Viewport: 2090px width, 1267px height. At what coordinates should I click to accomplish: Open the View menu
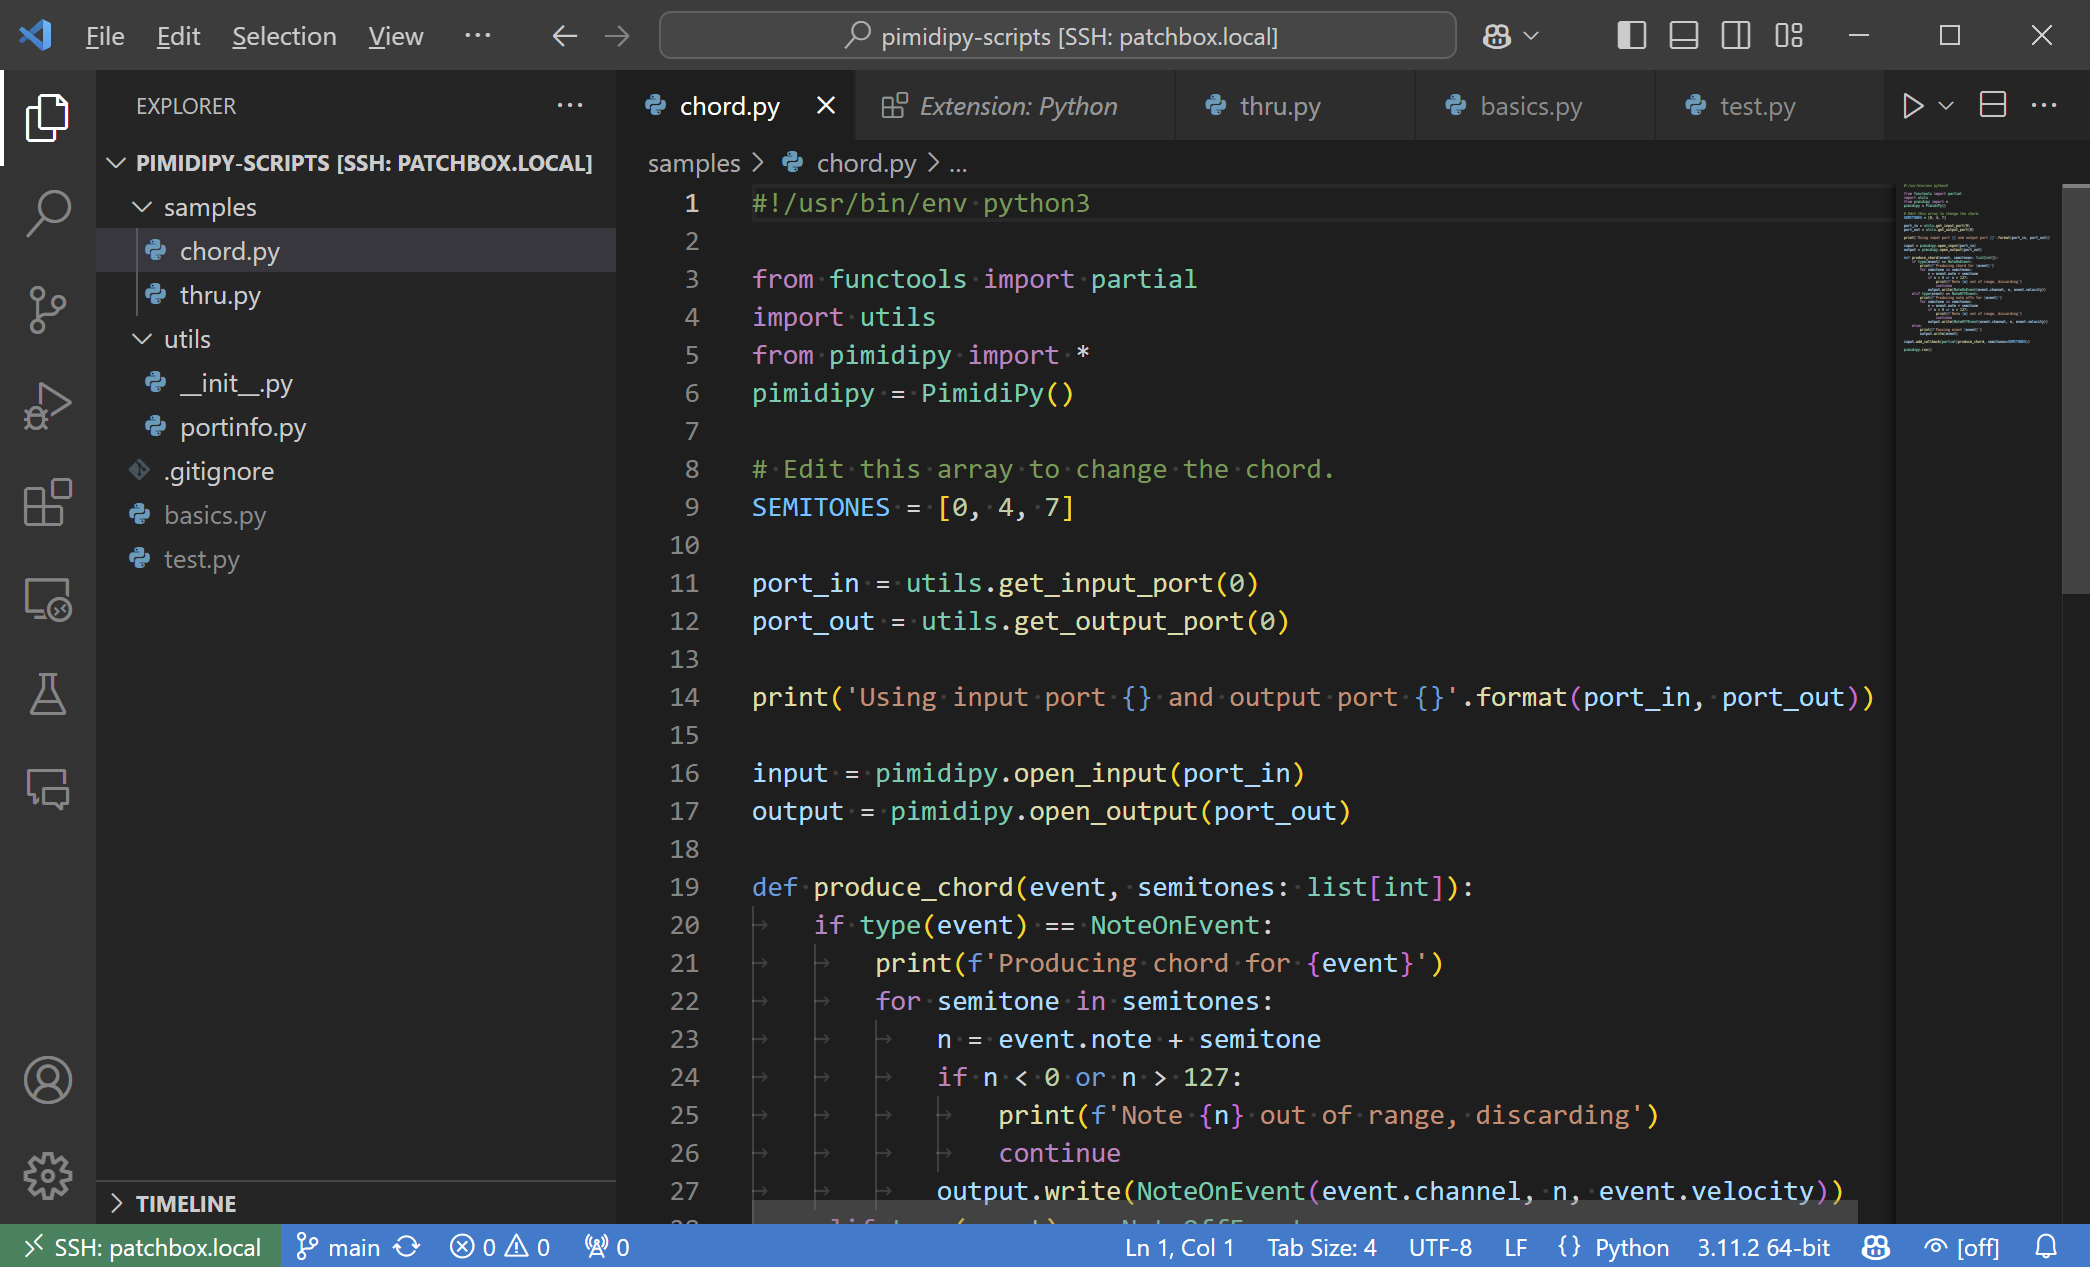click(396, 36)
